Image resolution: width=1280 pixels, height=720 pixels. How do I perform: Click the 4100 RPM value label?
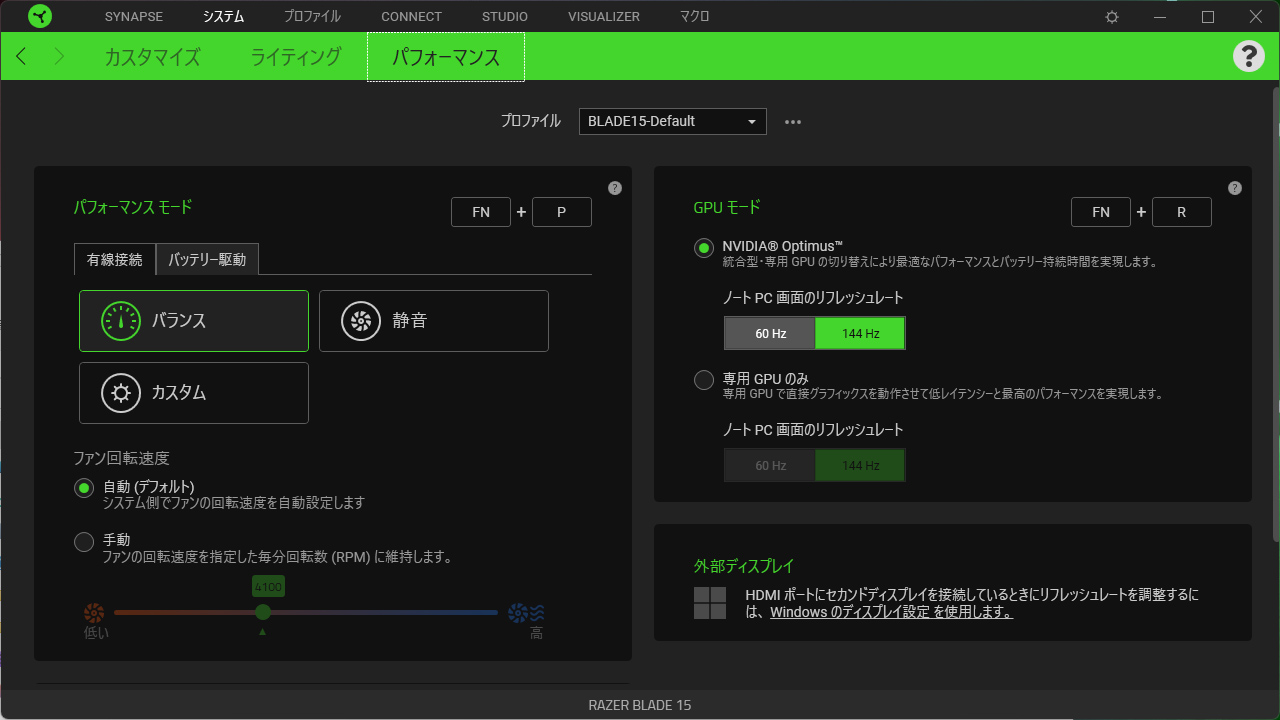coord(268,586)
